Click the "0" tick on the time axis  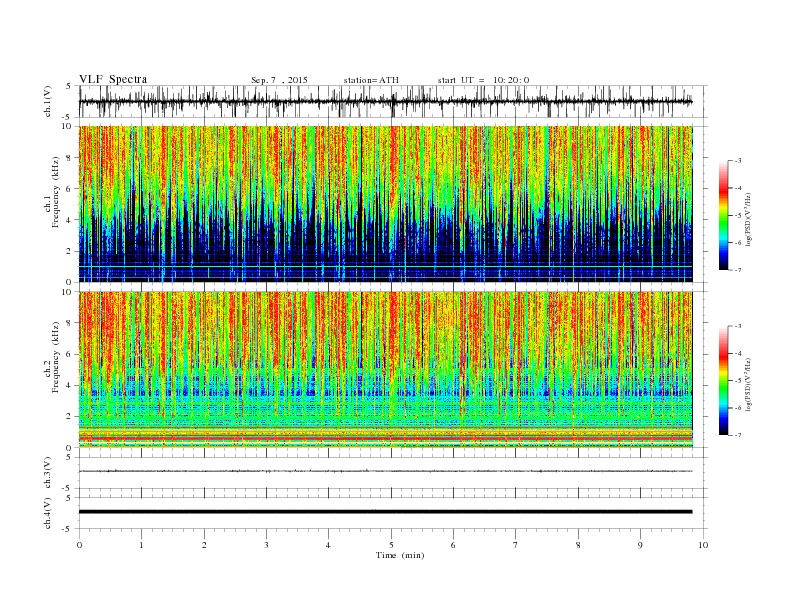click(x=79, y=545)
